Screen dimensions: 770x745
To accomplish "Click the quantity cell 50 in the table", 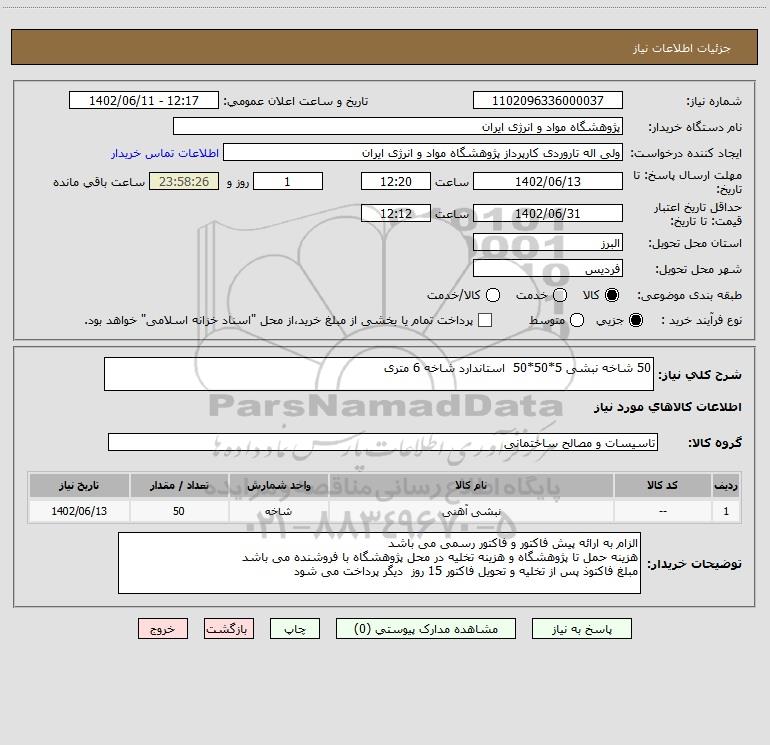I will pyautogui.click(x=179, y=511).
